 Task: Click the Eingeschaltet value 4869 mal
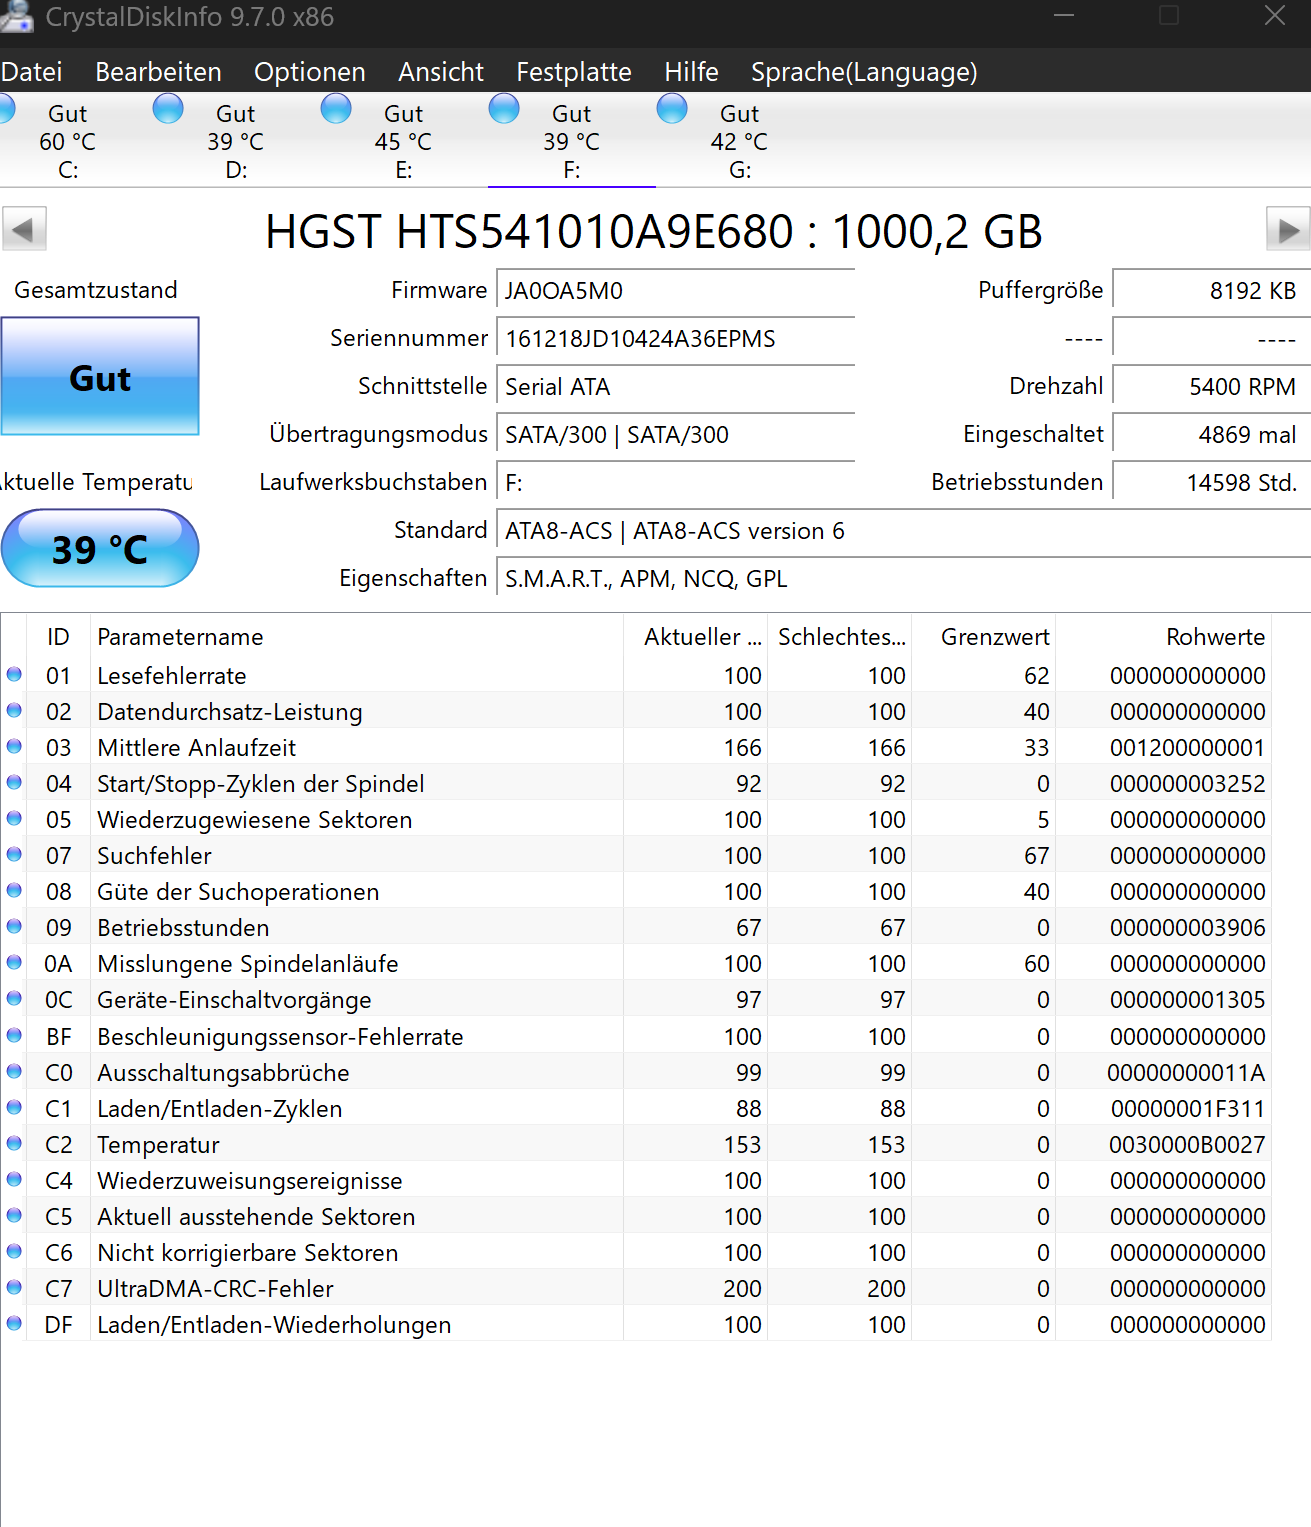(x=1211, y=435)
